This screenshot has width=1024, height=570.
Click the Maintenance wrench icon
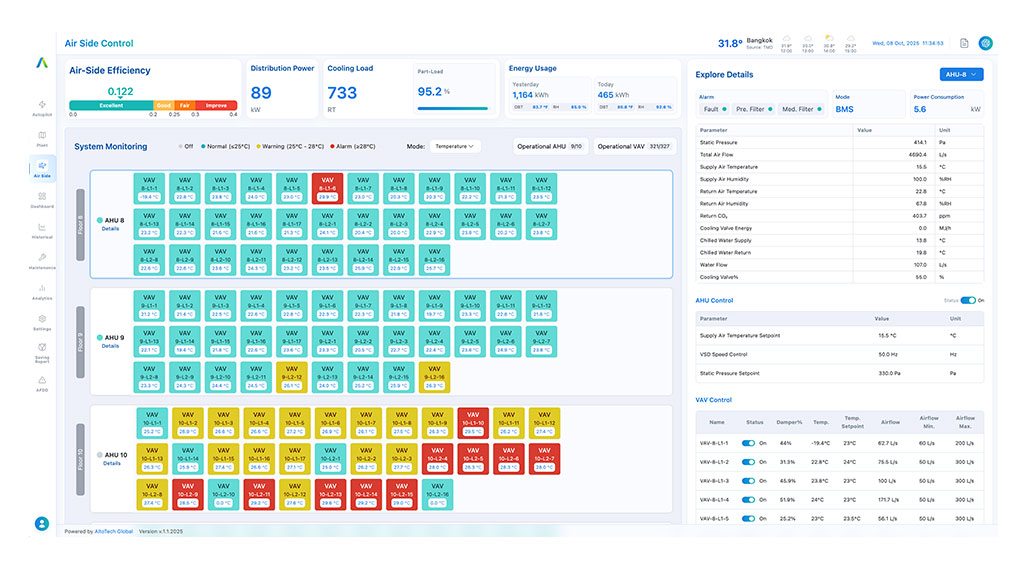(42, 259)
